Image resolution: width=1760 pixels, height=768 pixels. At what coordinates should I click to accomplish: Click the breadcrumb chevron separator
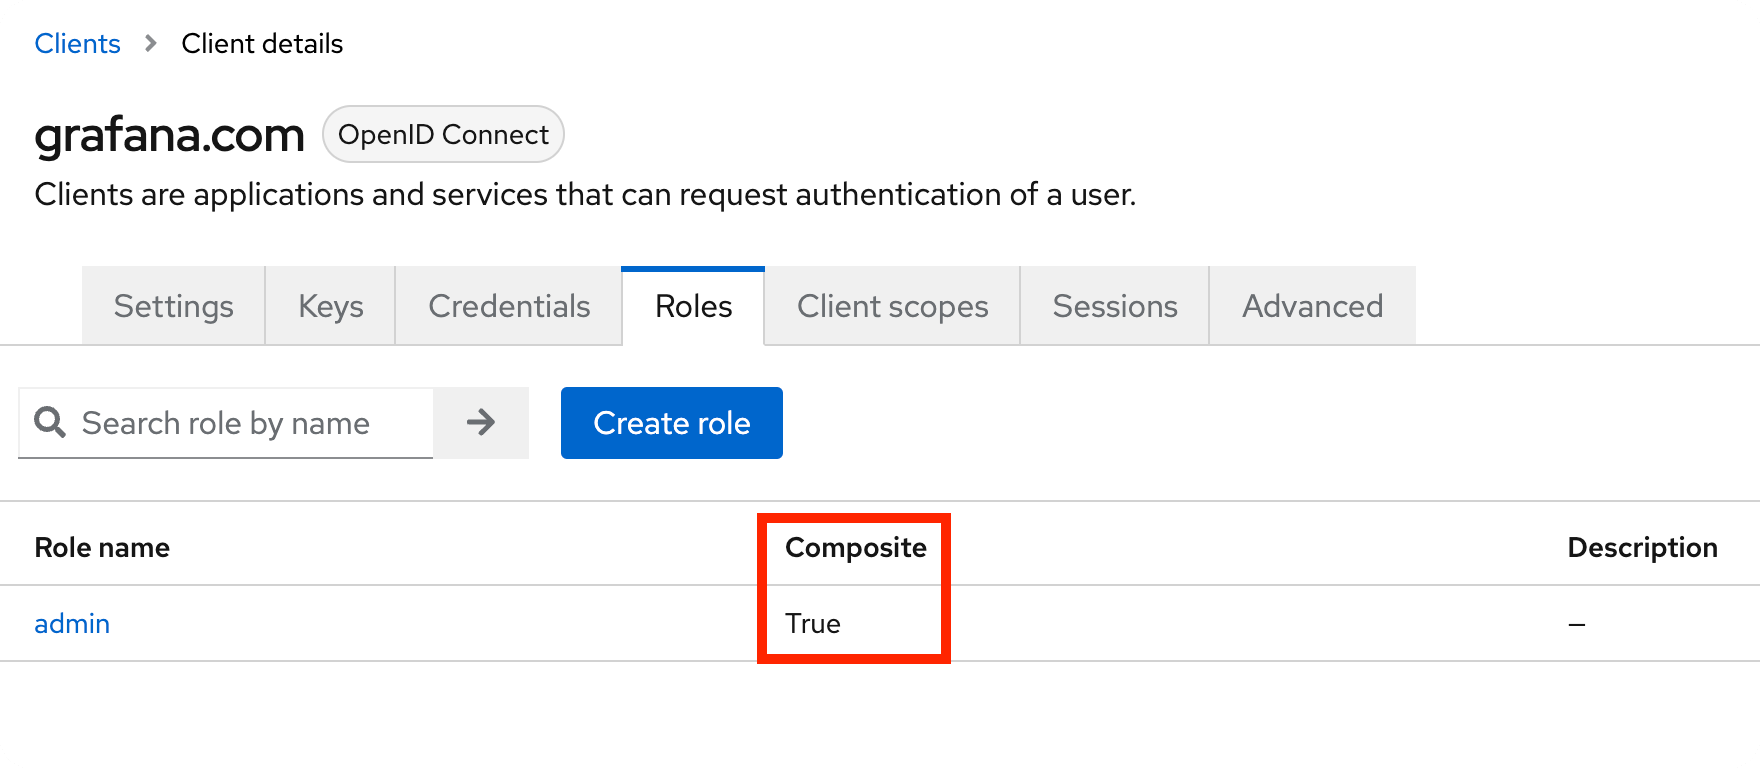[151, 43]
